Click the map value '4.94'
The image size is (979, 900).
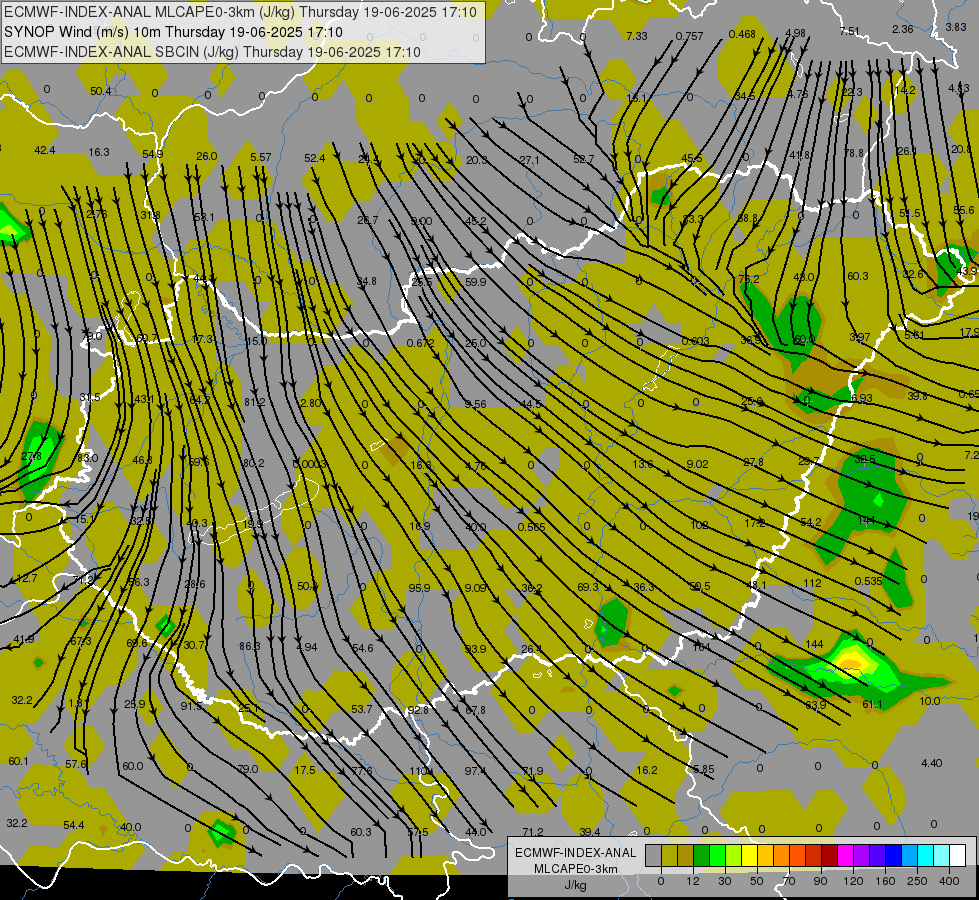307,647
